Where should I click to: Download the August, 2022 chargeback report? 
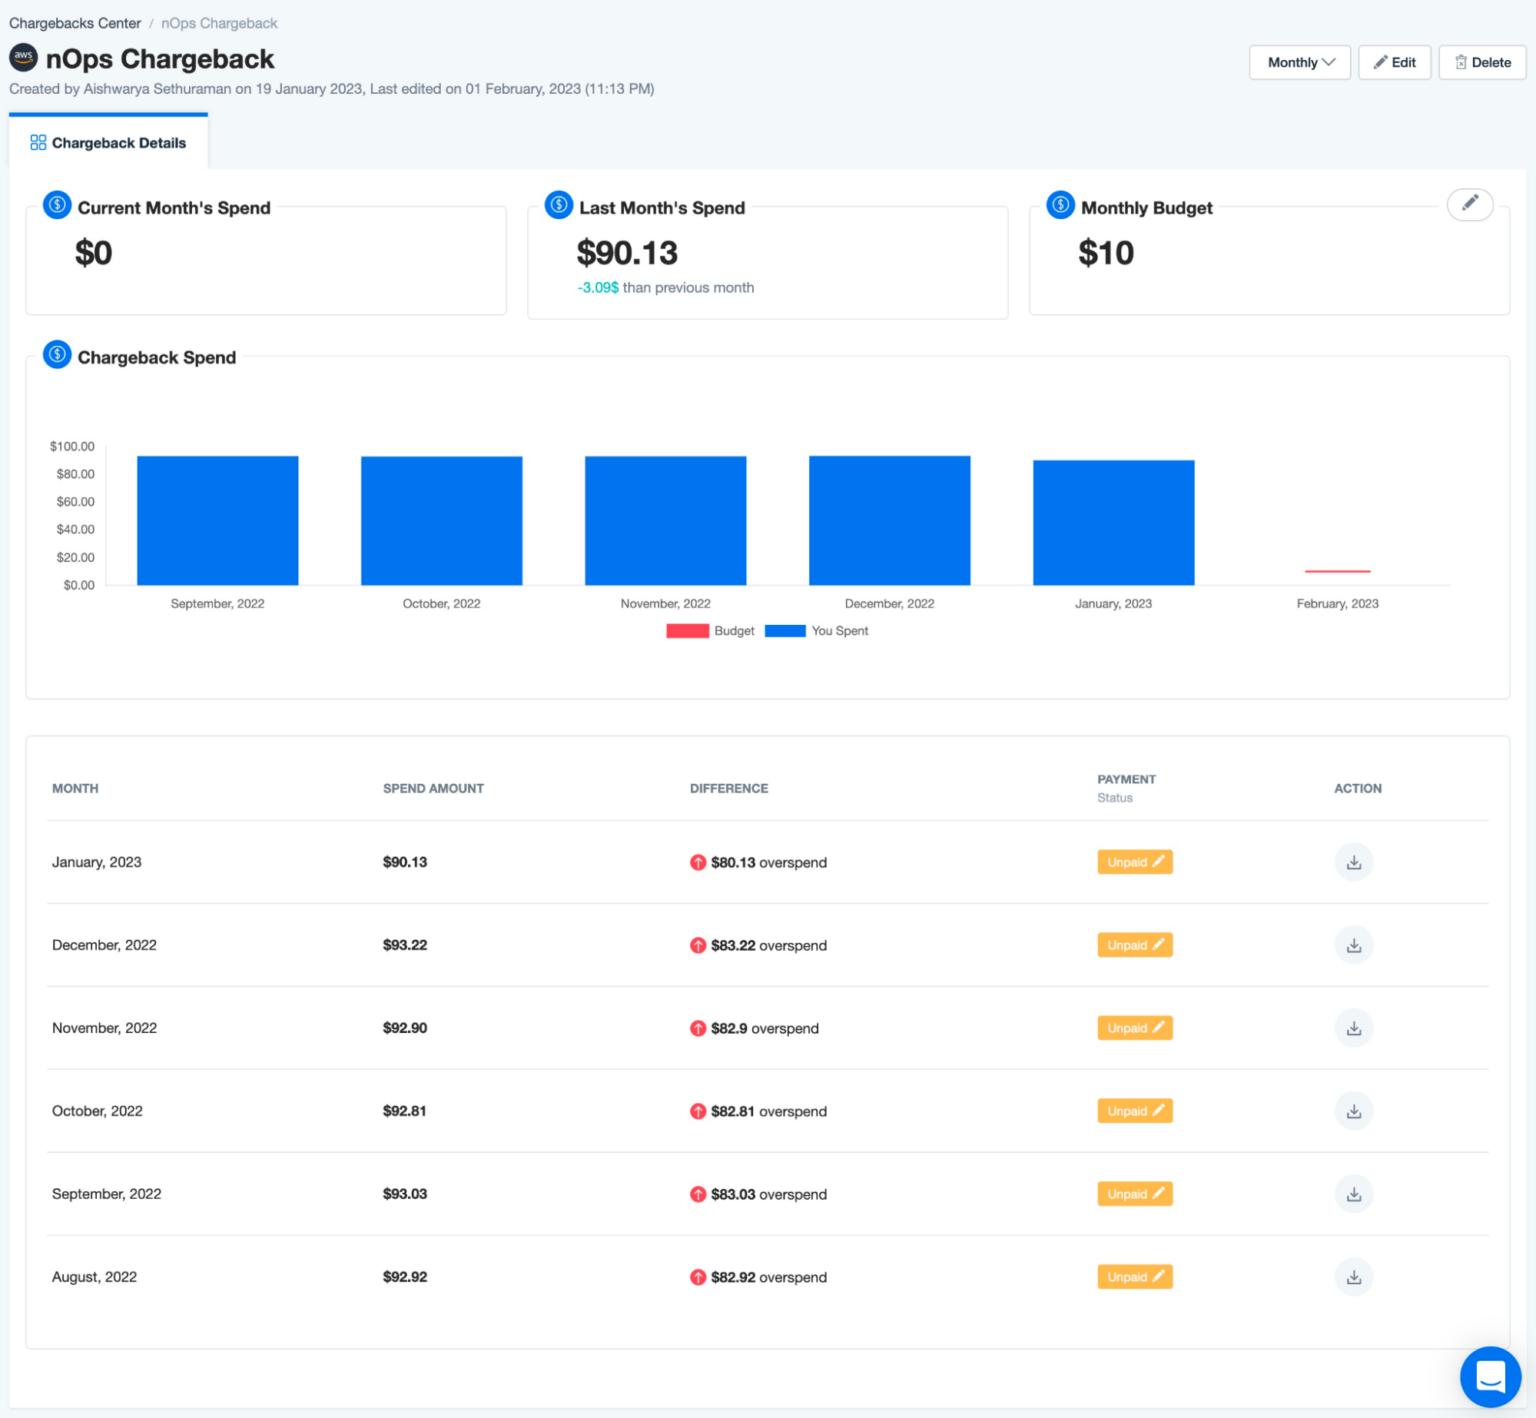1354,1276
